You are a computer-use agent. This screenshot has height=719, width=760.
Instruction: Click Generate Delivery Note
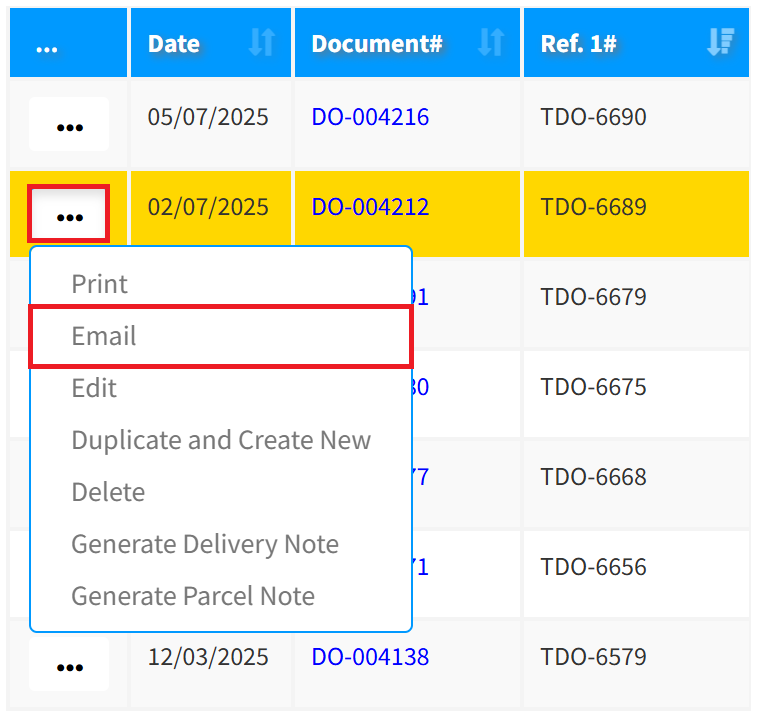[205, 544]
